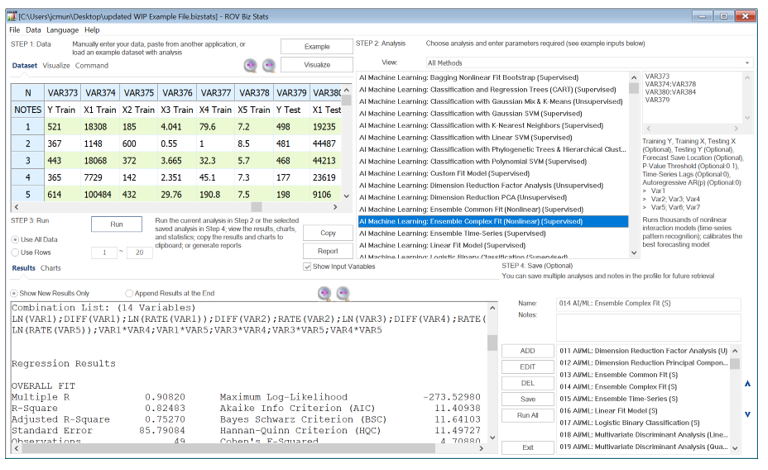Click the analysis list scrollbar down arrow
Image resolution: width=768 pixels, height=470 pixels.
pyautogui.click(x=634, y=253)
